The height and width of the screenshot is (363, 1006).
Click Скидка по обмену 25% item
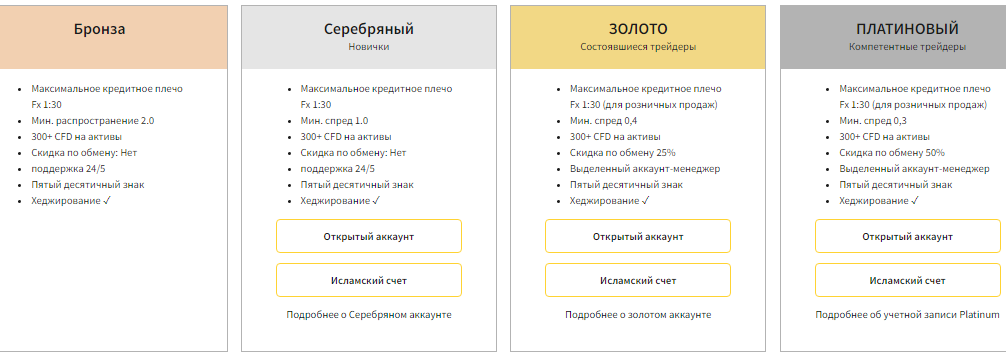[622, 153]
